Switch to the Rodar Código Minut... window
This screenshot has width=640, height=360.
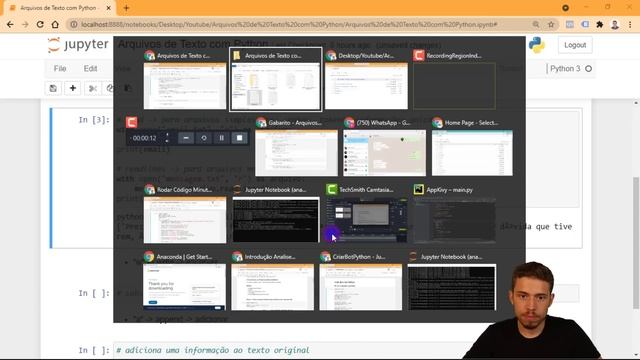pyautogui.click(x=184, y=220)
